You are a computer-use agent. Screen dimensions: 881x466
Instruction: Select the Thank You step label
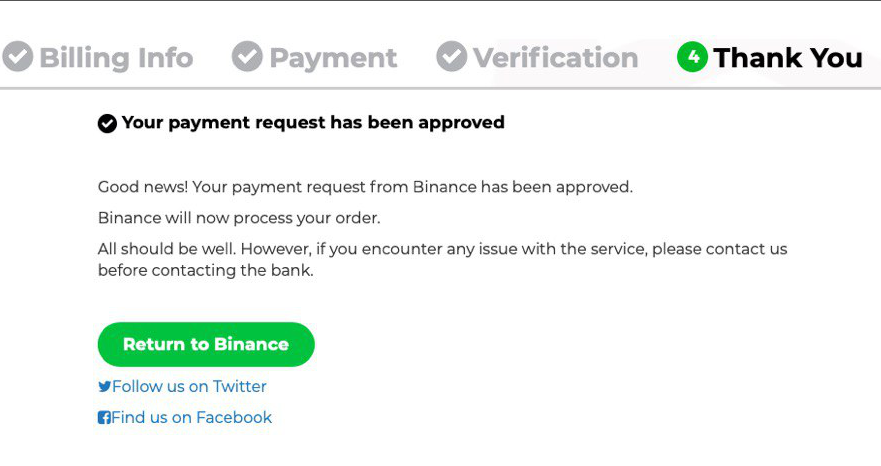tap(788, 58)
